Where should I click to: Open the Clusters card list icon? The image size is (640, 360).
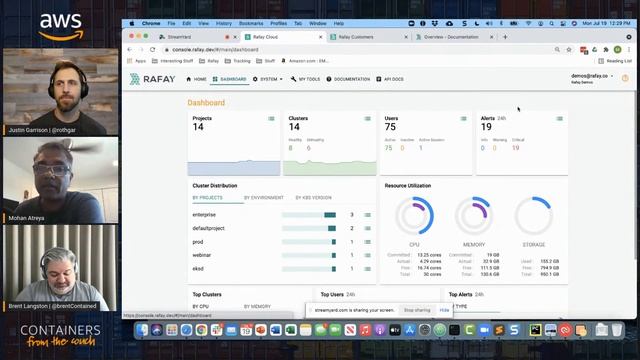pyautogui.click(x=367, y=118)
